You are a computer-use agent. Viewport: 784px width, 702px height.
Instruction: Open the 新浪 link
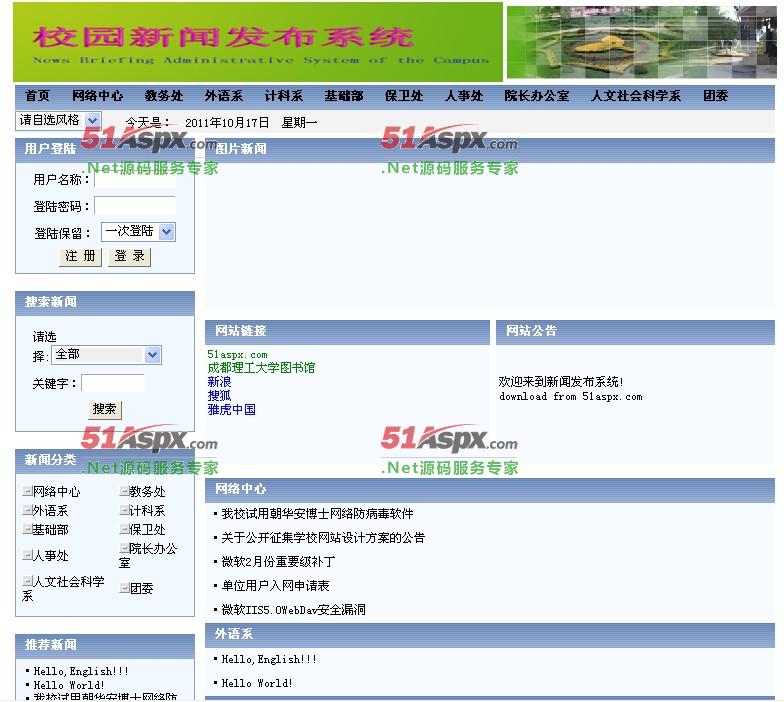(220, 382)
